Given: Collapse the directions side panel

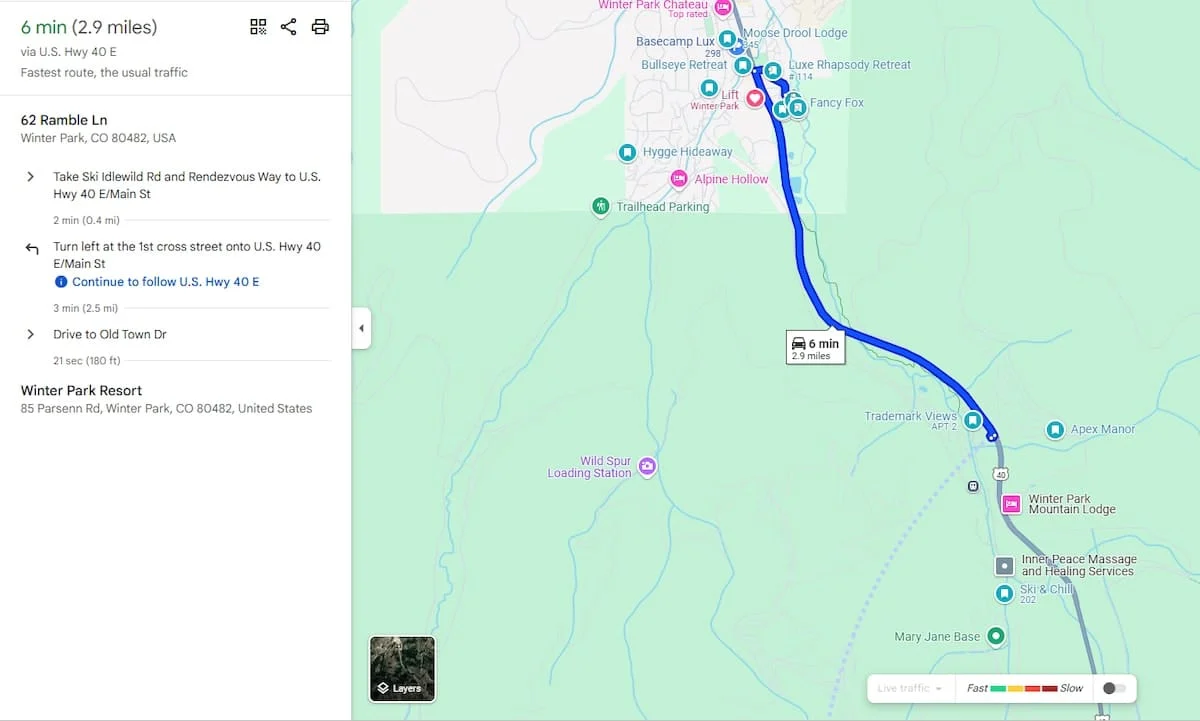Looking at the screenshot, I should click(x=361, y=328).
